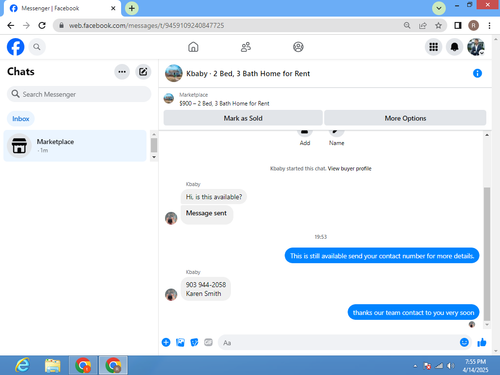Close the Messenger | Facebook tab
Screen dimensions: 500x375
click(113, 8)
